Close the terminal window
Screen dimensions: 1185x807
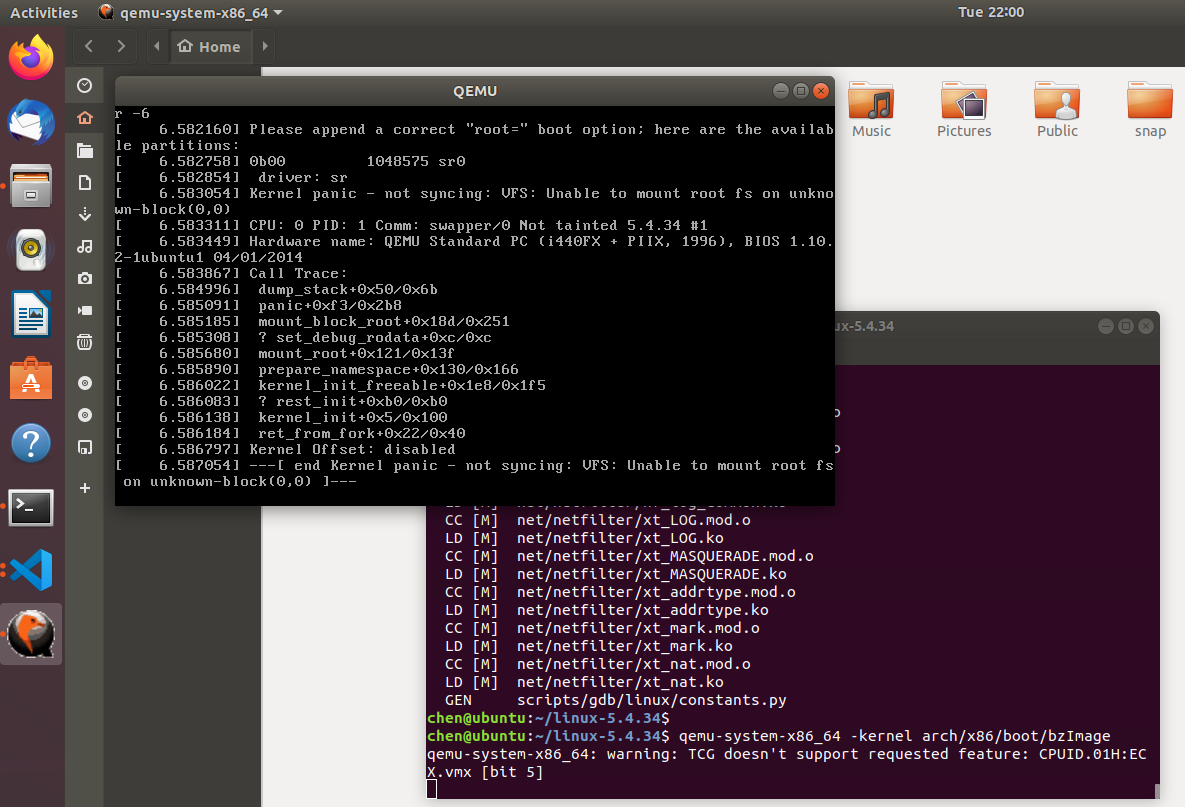pyautogui.click(x=1146, y=326)
